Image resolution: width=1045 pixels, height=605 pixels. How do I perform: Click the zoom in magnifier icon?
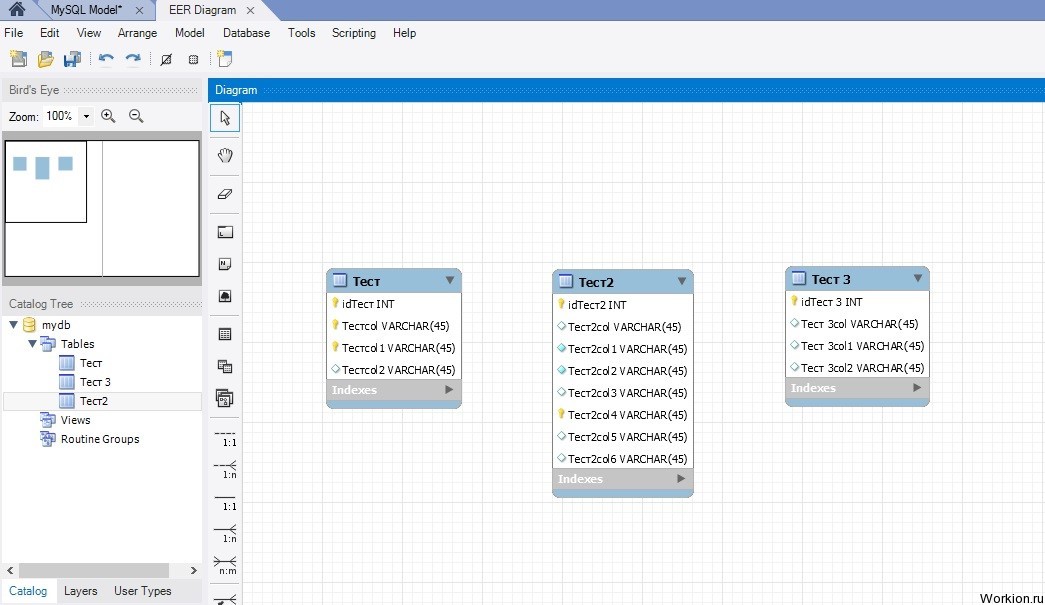[108, 116]
